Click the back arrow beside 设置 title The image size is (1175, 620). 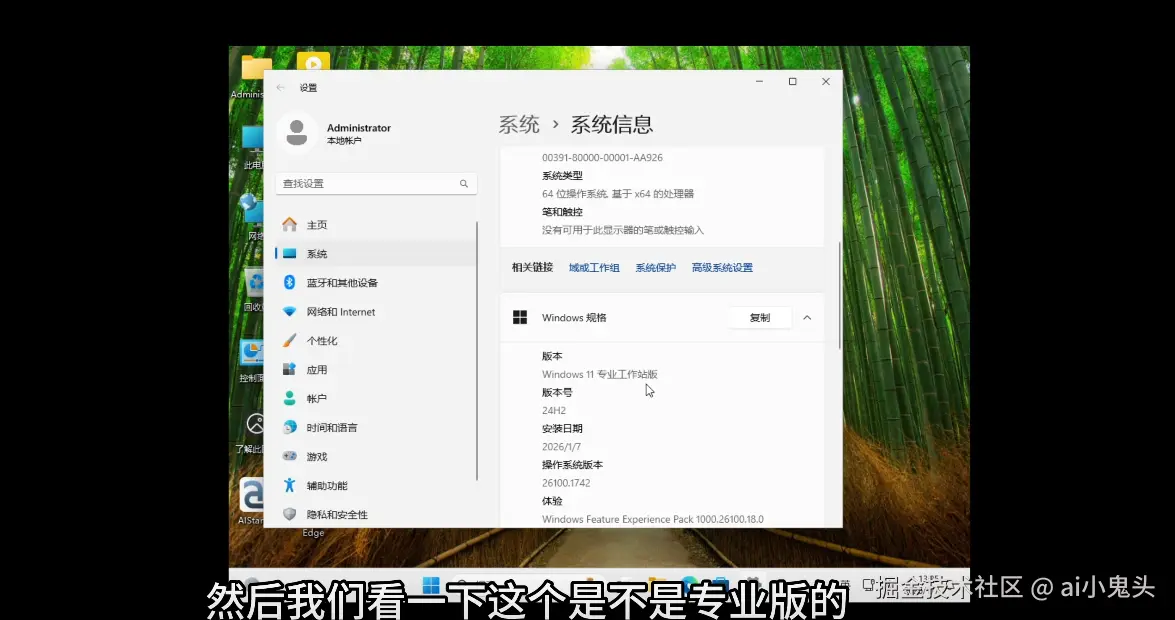[280, 88]
